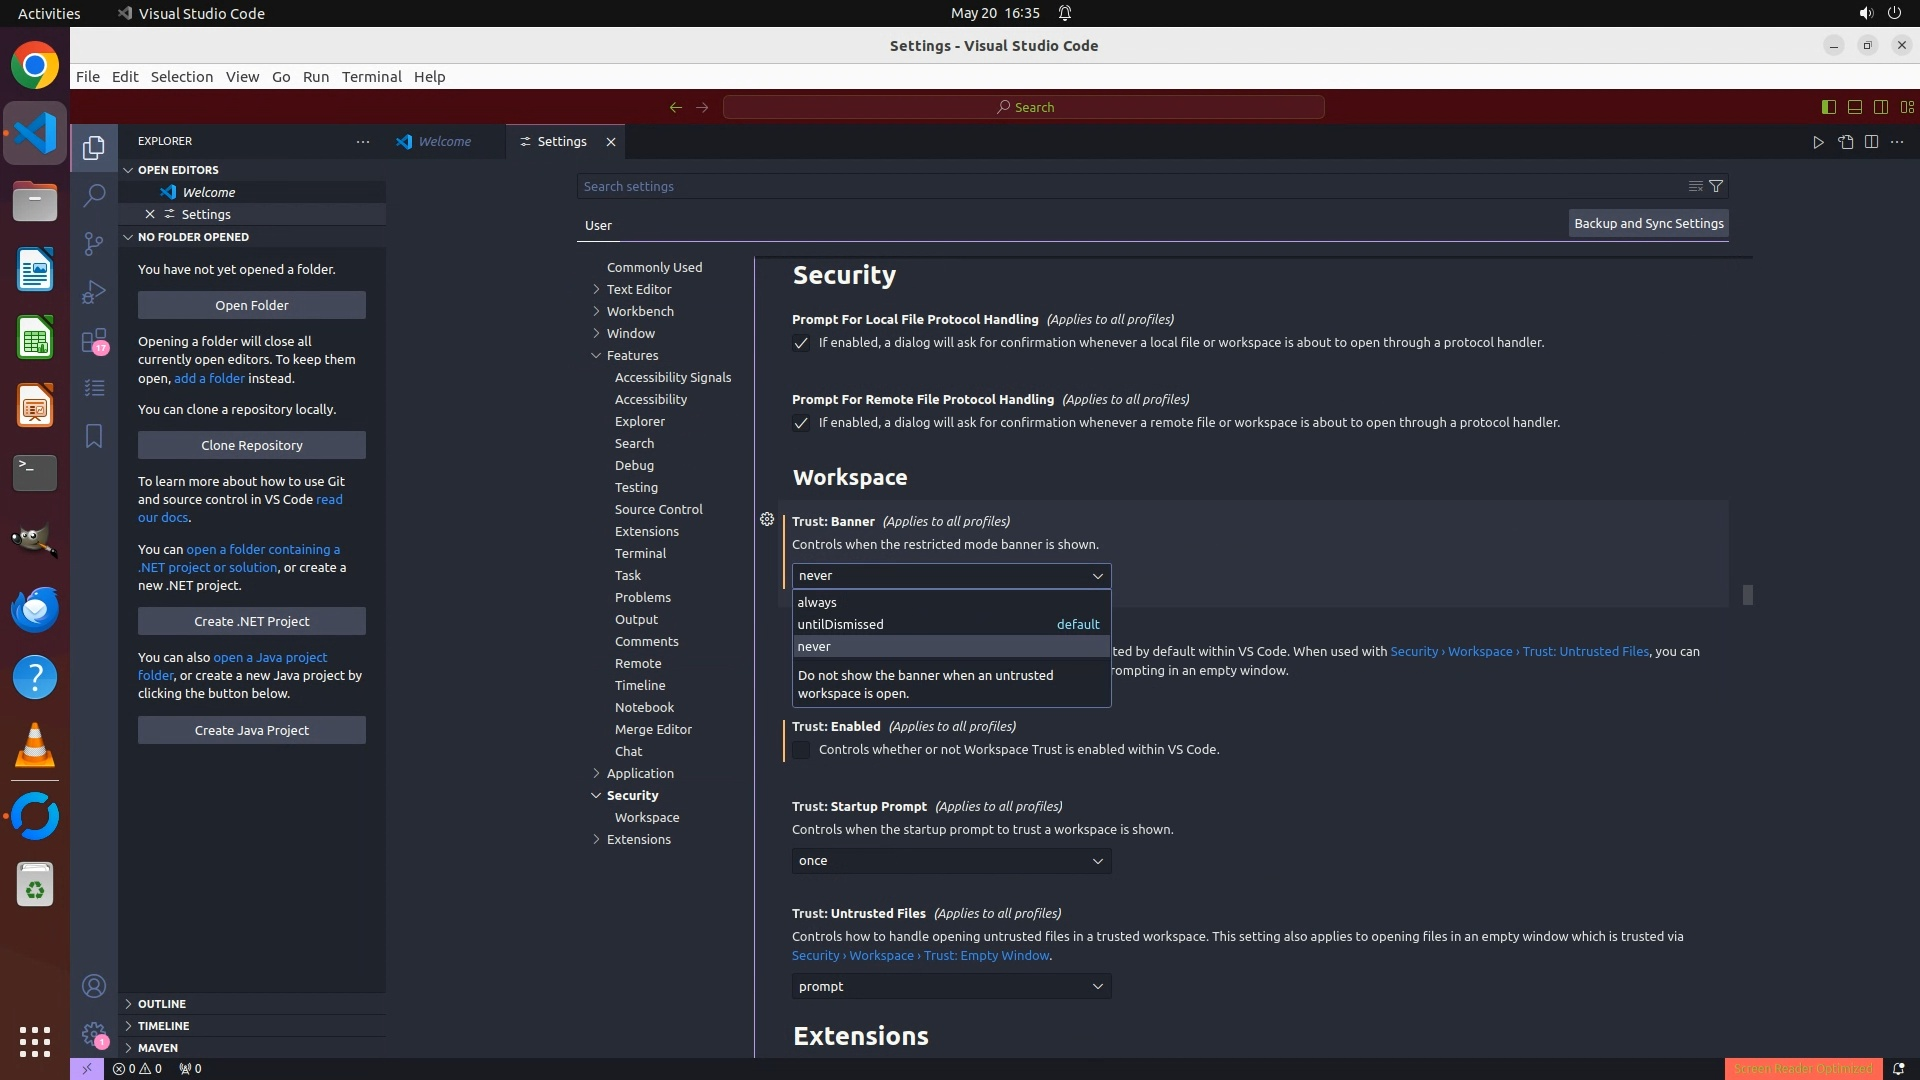The image size is (1920, 1080).
Task: Uncheck Prompt For Remote File Protocol Handling
Action: [x=801, y=423]
